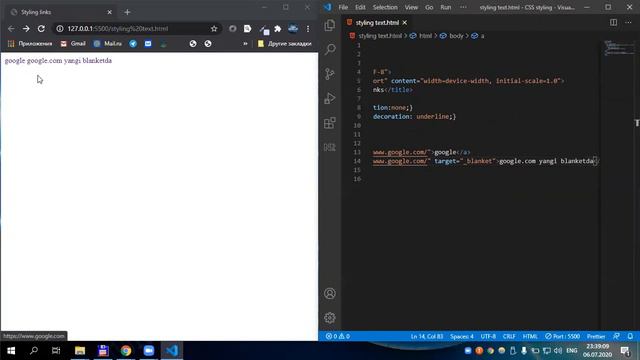
Task: Click html breadcrumb item
Action: (425, 36)
